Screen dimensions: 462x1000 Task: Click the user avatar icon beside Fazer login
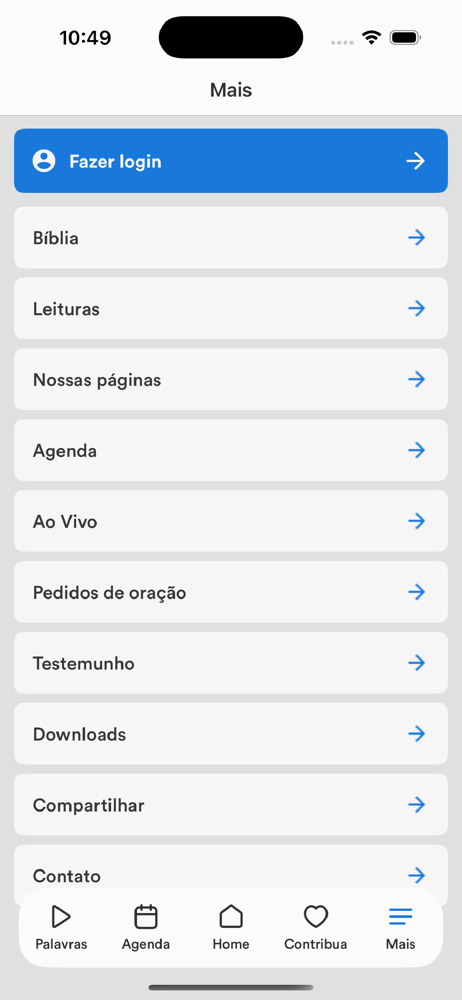(x=44, y=161)
